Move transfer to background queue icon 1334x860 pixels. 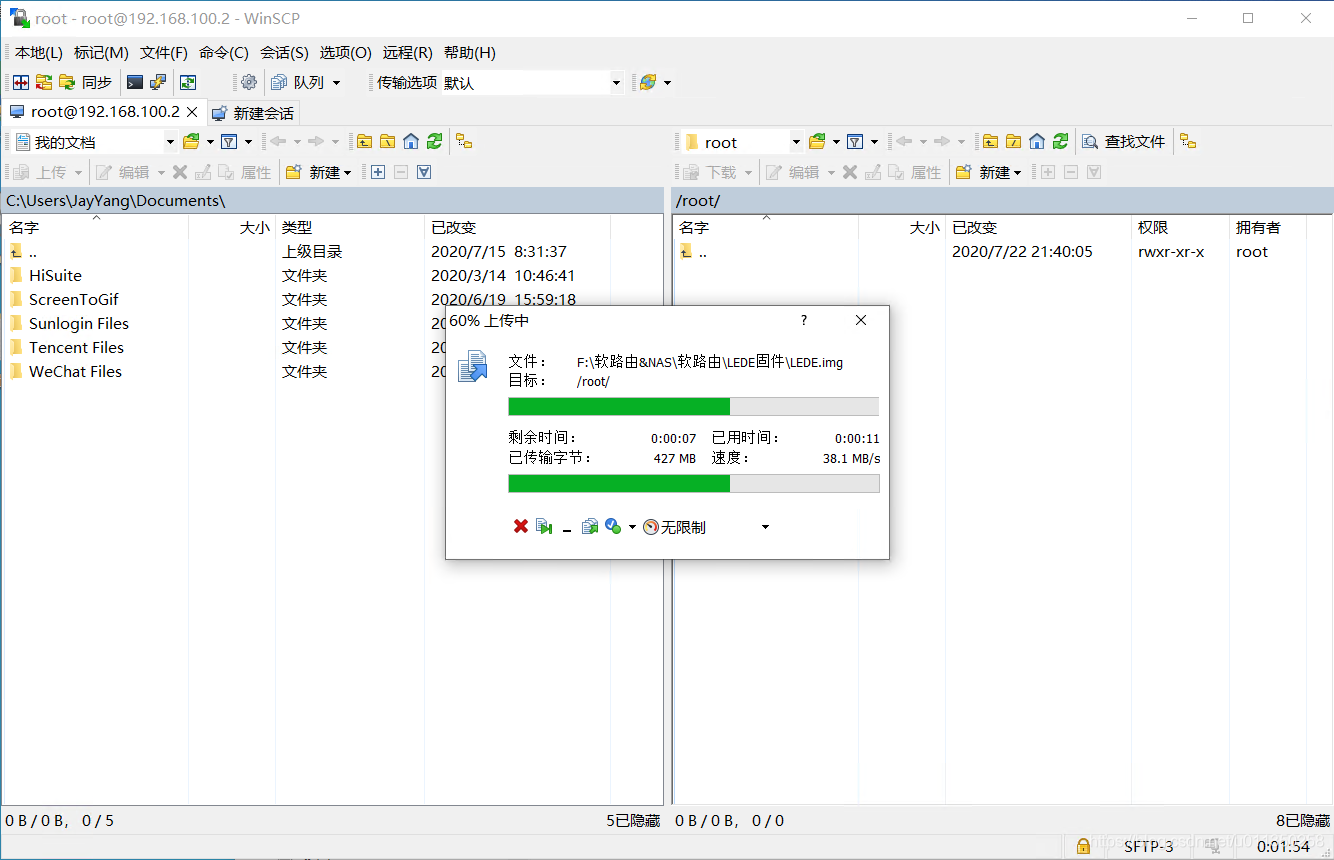[x=590, y=526]
